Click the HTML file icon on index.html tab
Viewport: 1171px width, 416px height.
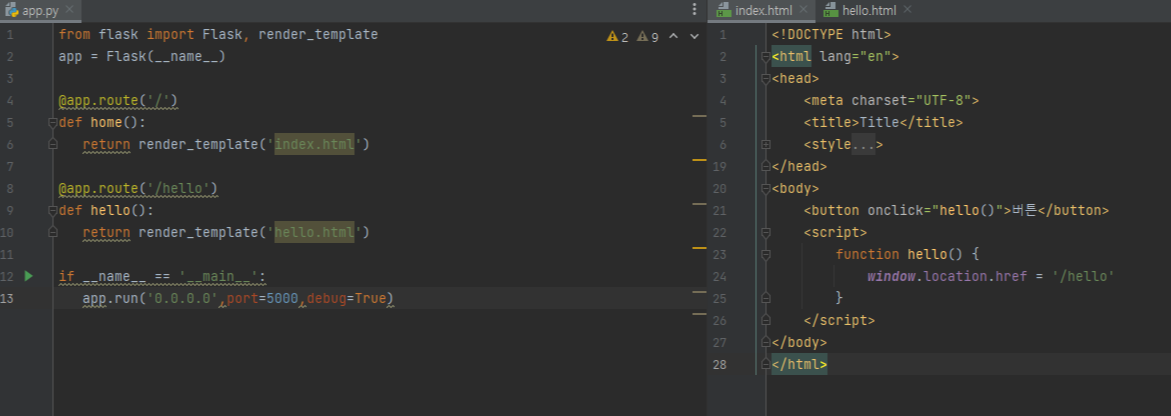point(723,10)
